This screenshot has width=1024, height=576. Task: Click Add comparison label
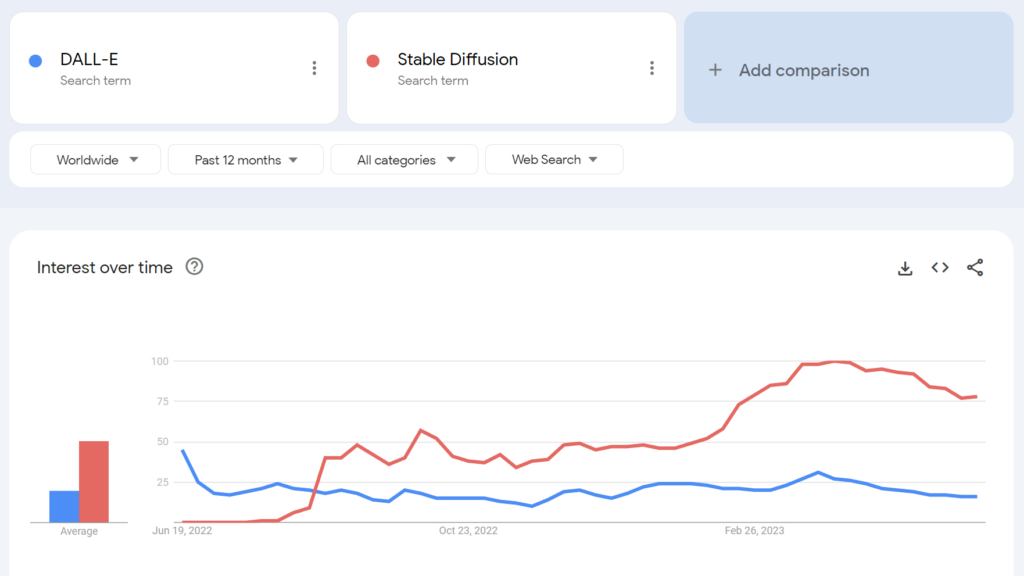[804, 70]
